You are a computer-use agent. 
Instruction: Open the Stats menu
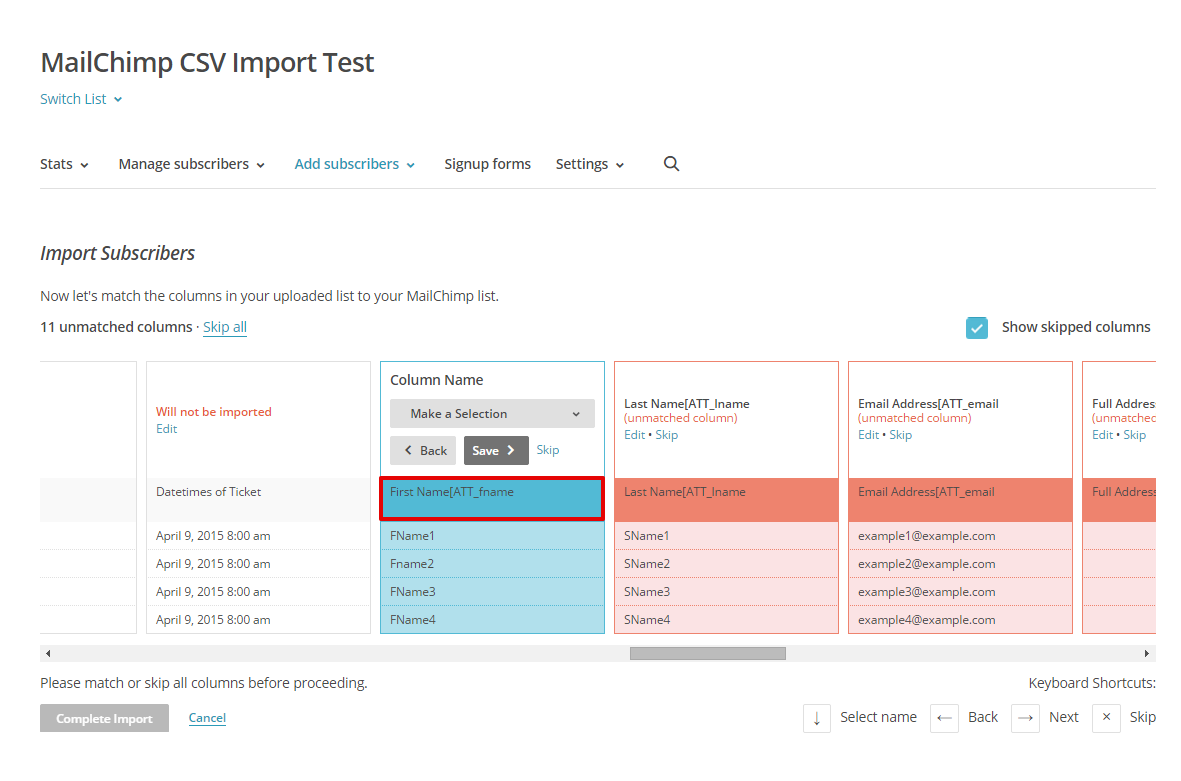pyautogui.click(x=64, y=164)
